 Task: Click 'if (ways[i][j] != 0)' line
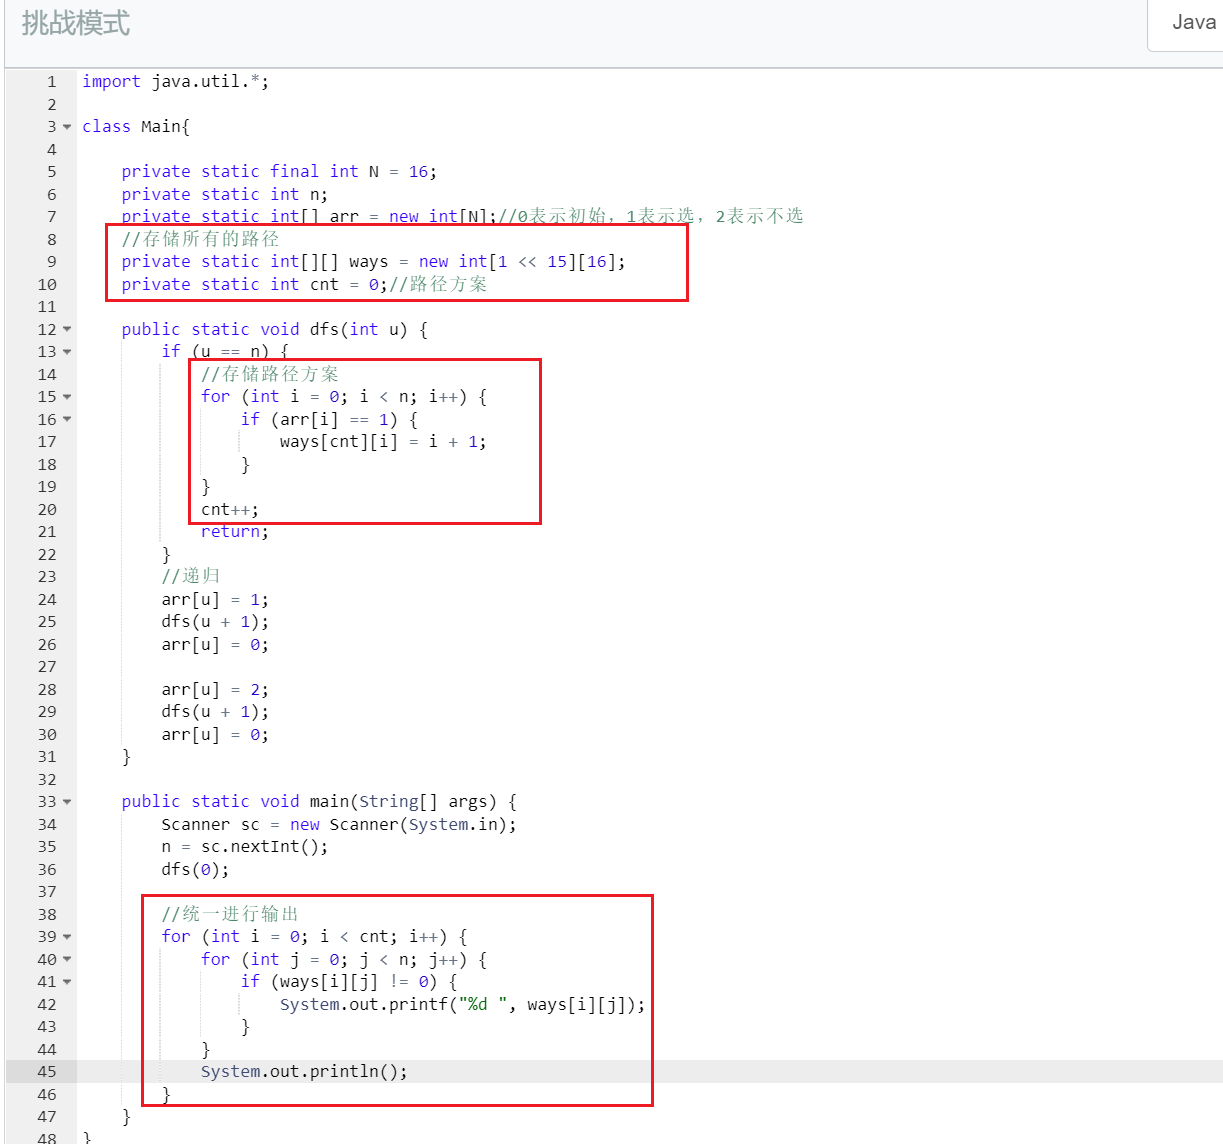point(349,982)
